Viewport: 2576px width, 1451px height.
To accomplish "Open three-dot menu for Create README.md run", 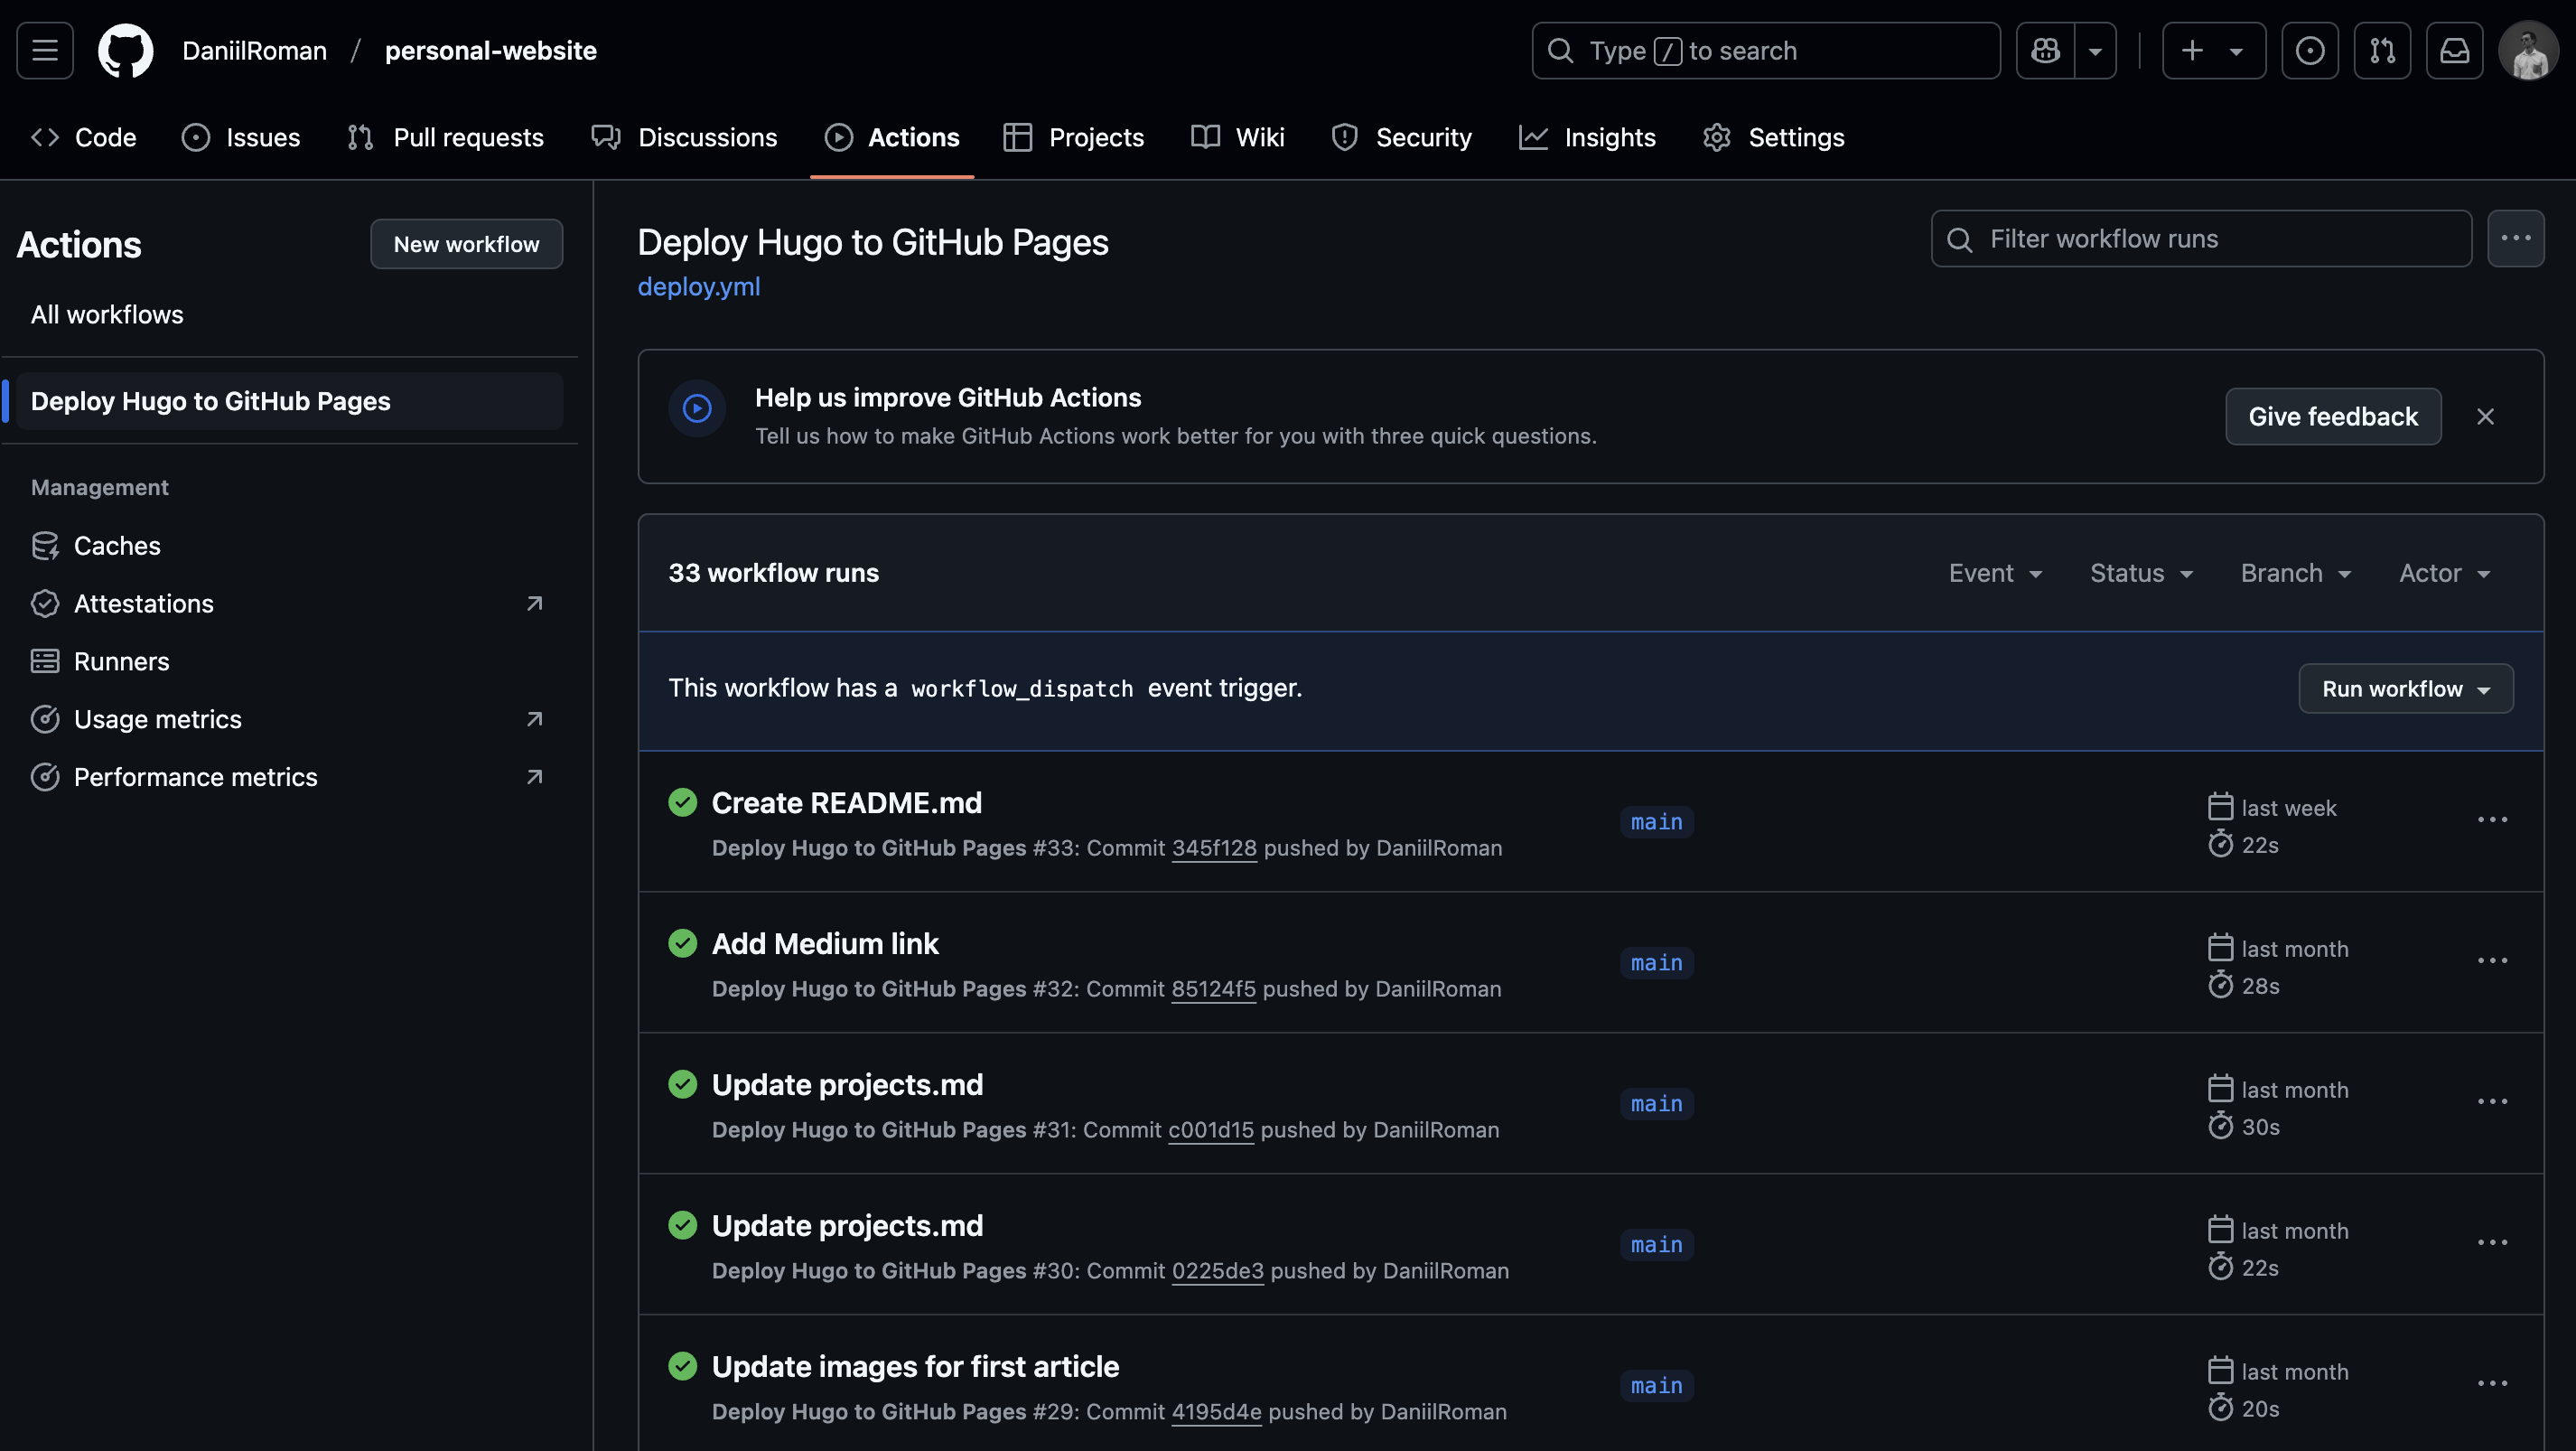I will pyautogui.click(x=2492, y=820).
